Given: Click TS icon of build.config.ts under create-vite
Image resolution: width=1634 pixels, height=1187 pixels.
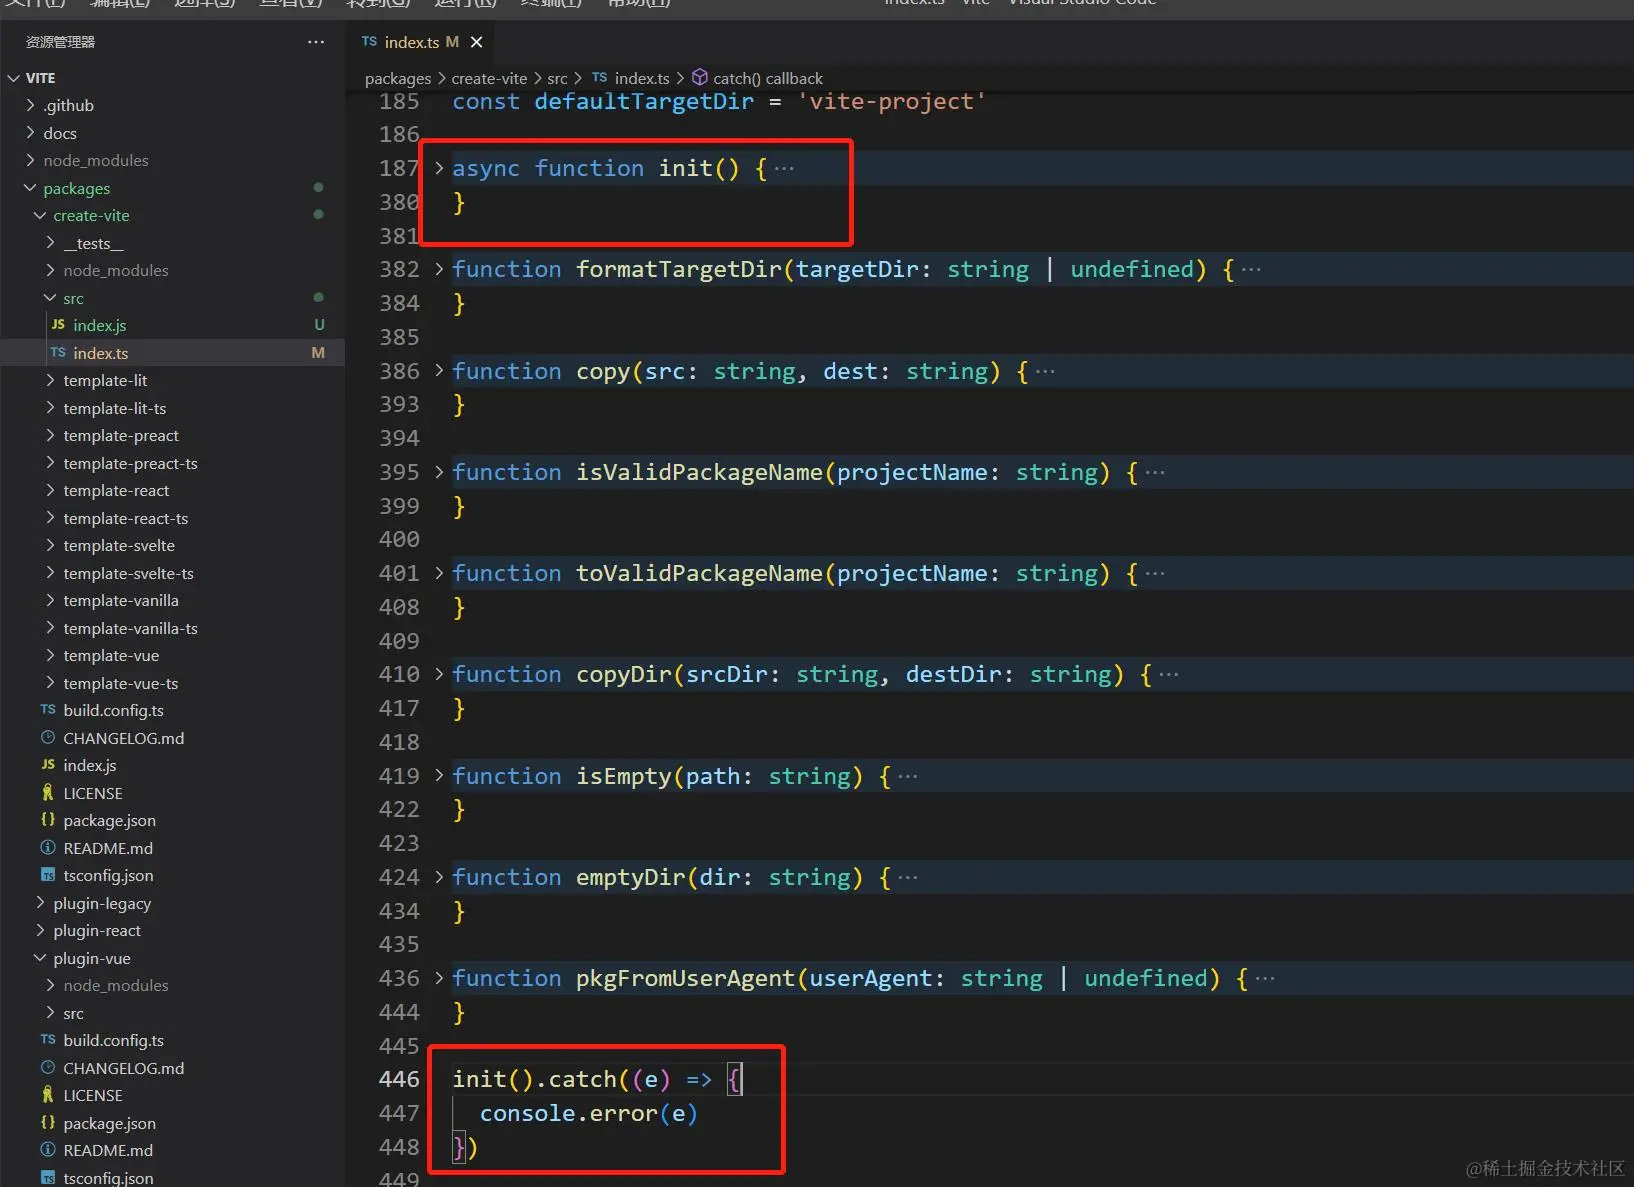Looking at the screenshot, I should tap(48, 710).
